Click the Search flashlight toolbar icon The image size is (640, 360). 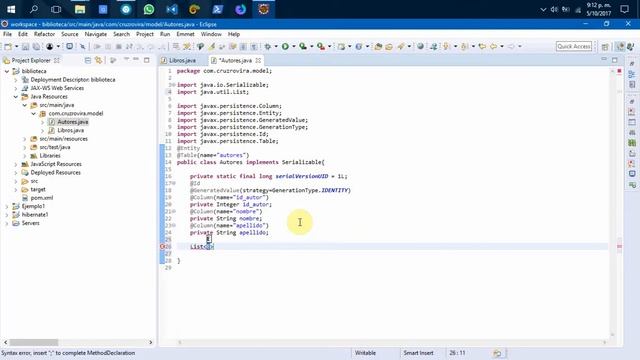coord(401,47)
